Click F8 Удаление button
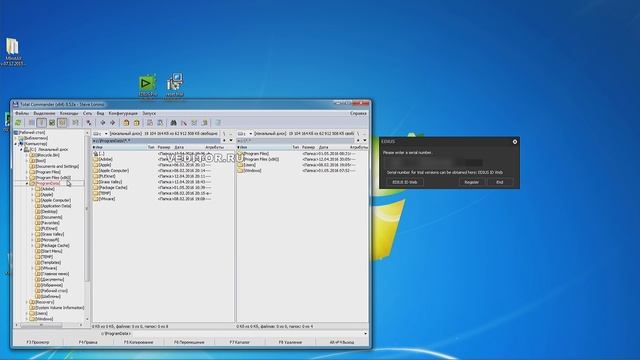The height and width of the screenshot is (360, 640). 290,342
